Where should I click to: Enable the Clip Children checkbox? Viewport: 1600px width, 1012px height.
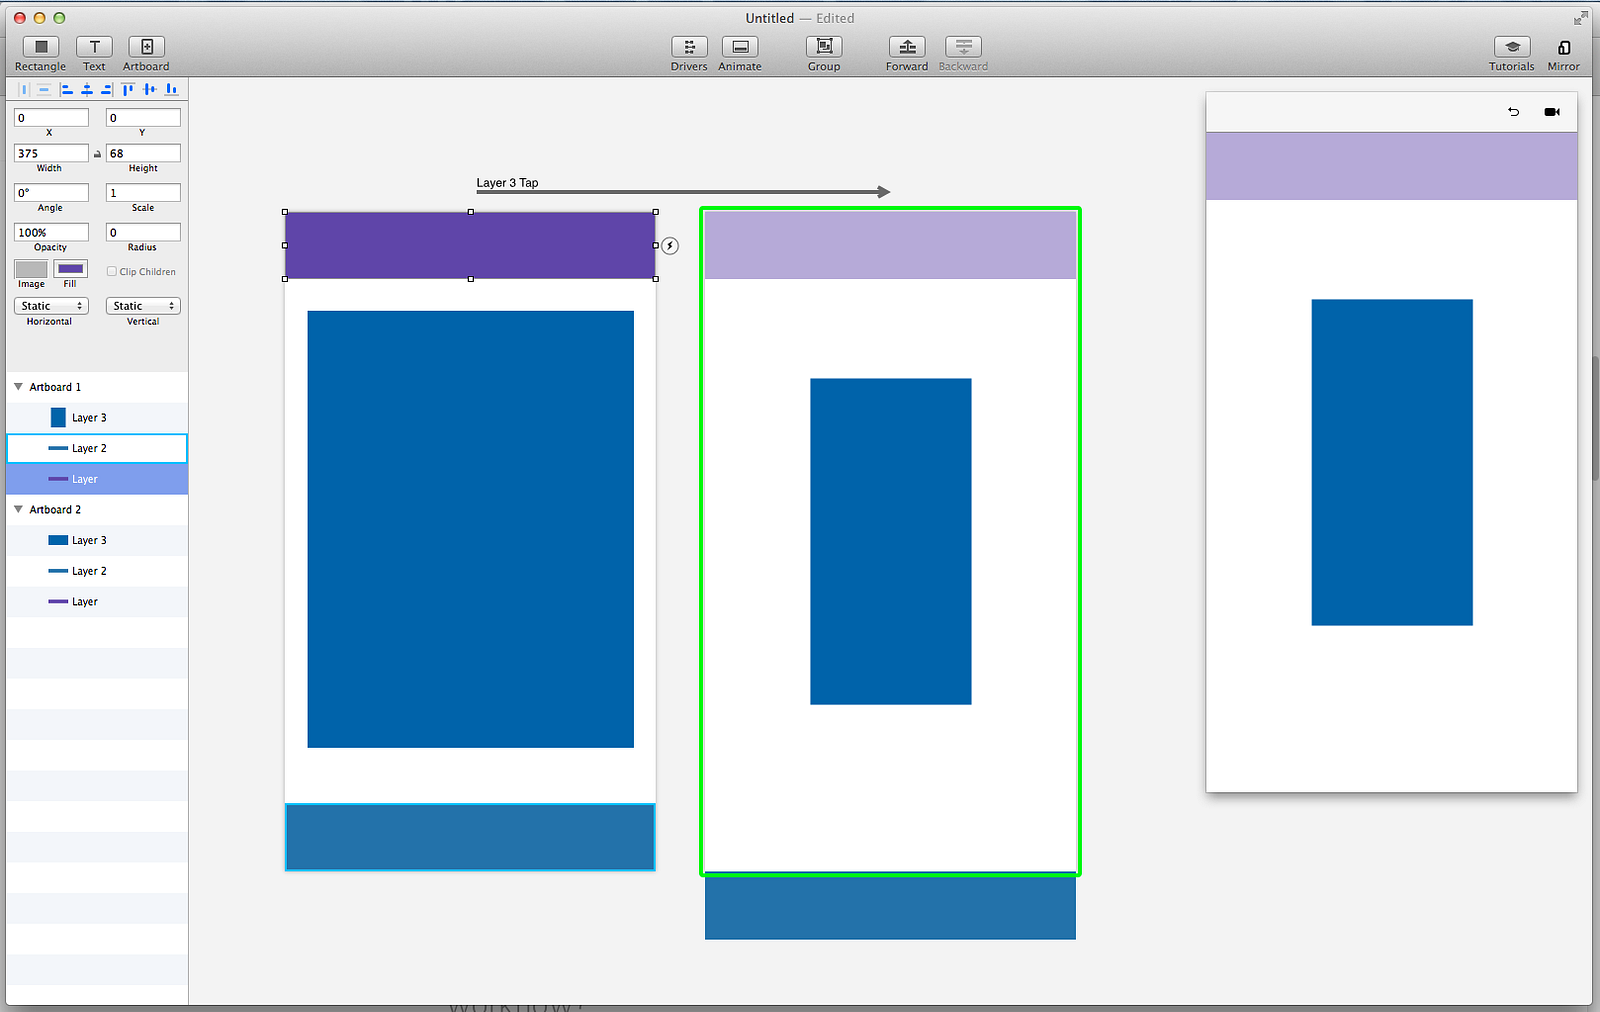[112, 271]
